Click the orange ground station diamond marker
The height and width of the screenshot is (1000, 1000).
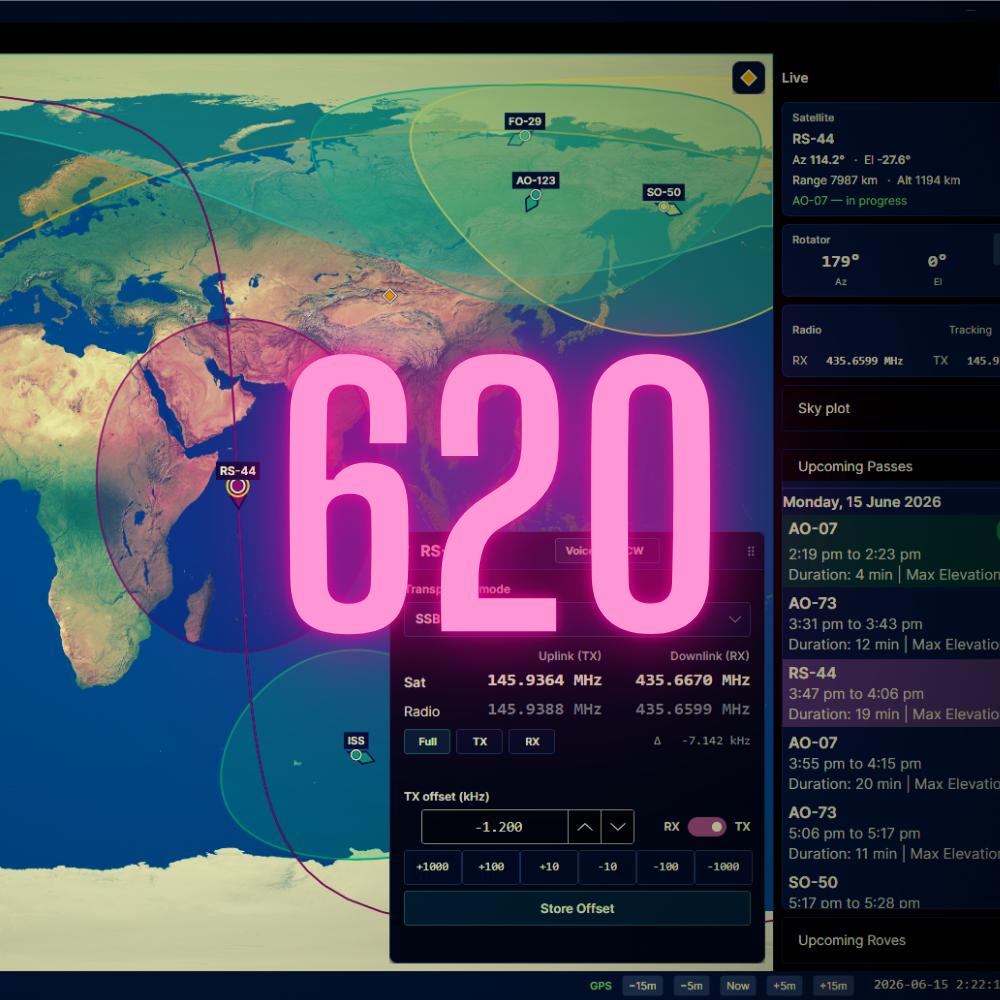point(390,296)
